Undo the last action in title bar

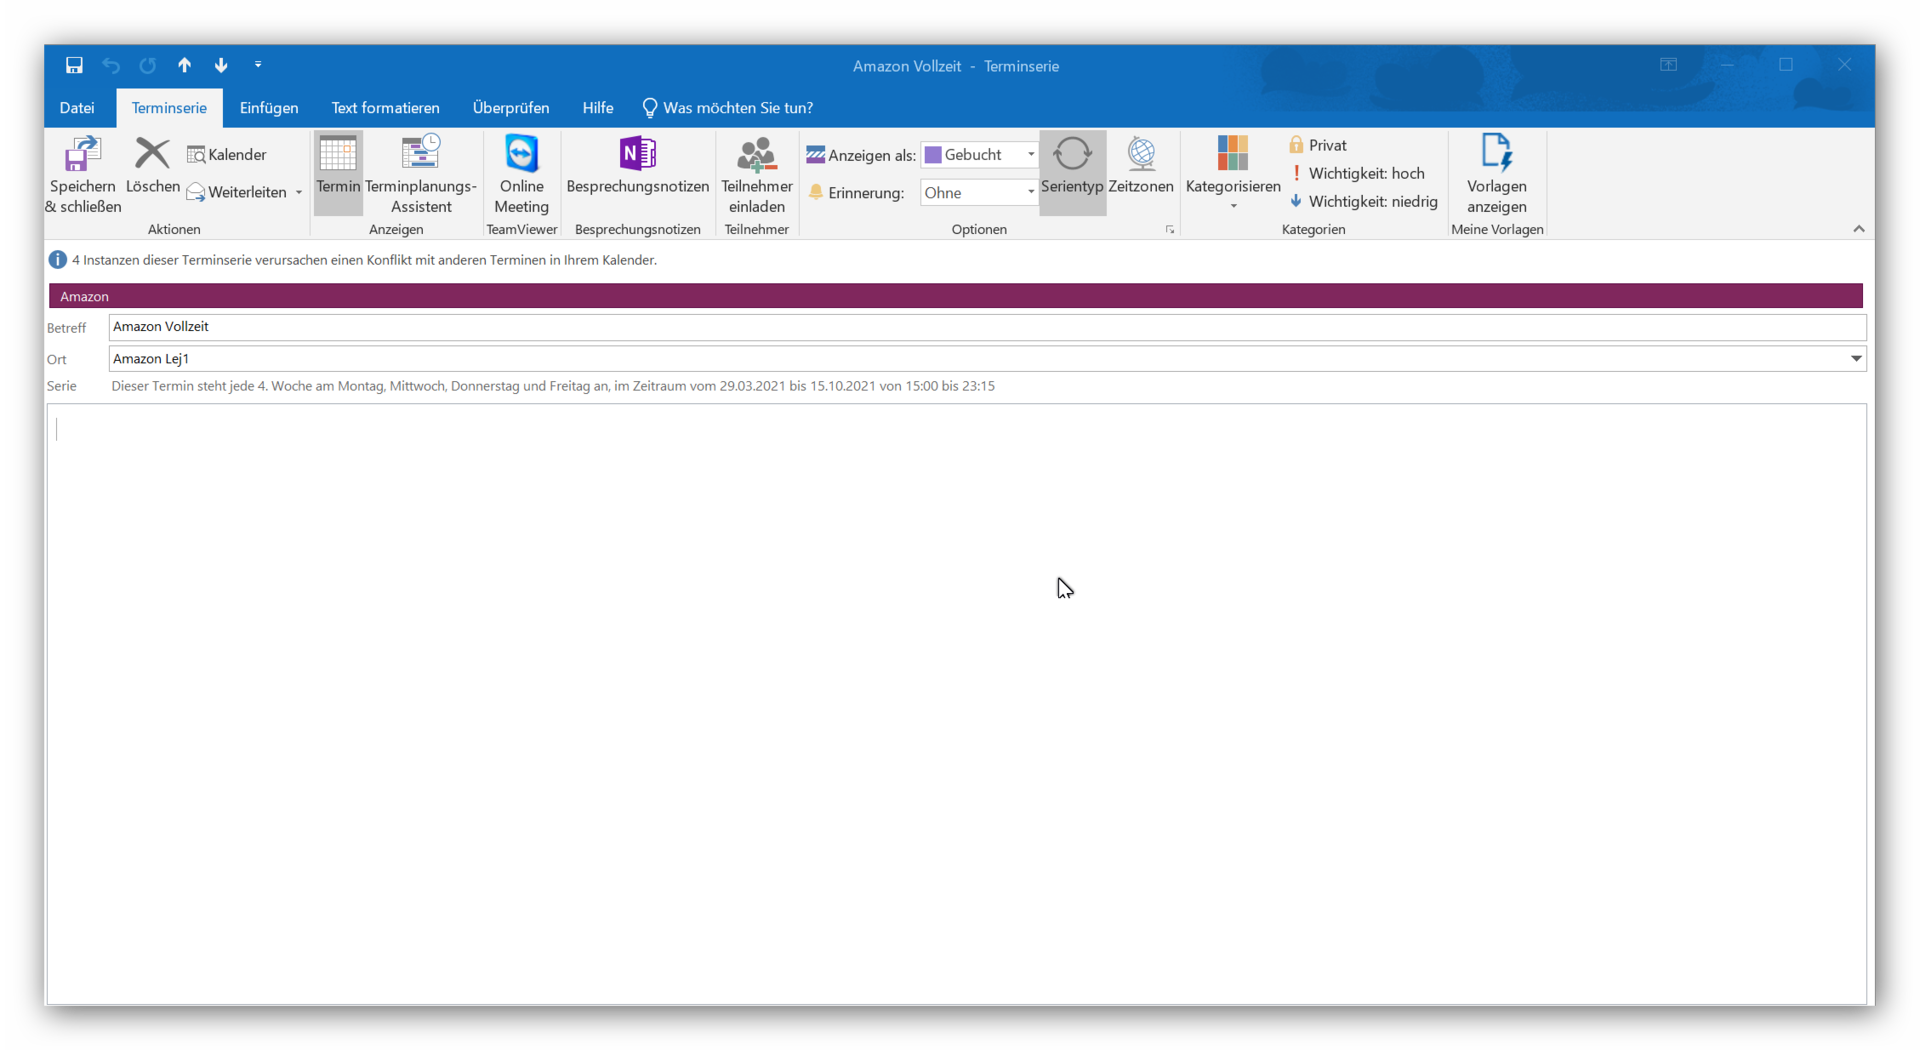point(111,65)
